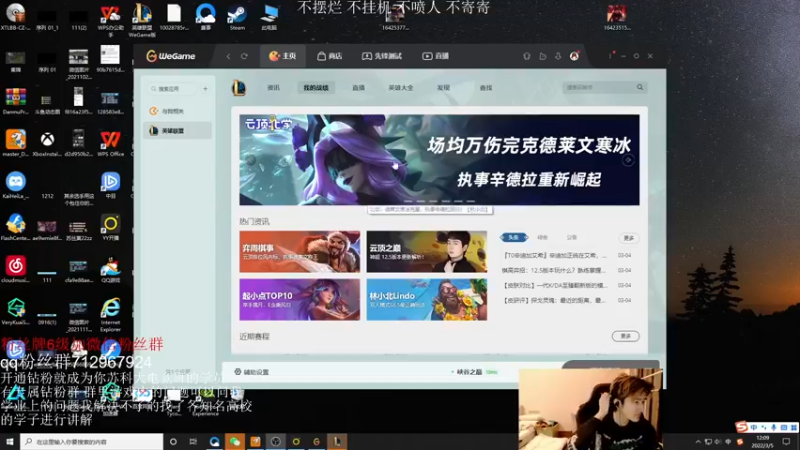This screenshot has width=800, height=450.
Task: Select the 英雄大全 sub-tab
Action: (x=401, y=88)
